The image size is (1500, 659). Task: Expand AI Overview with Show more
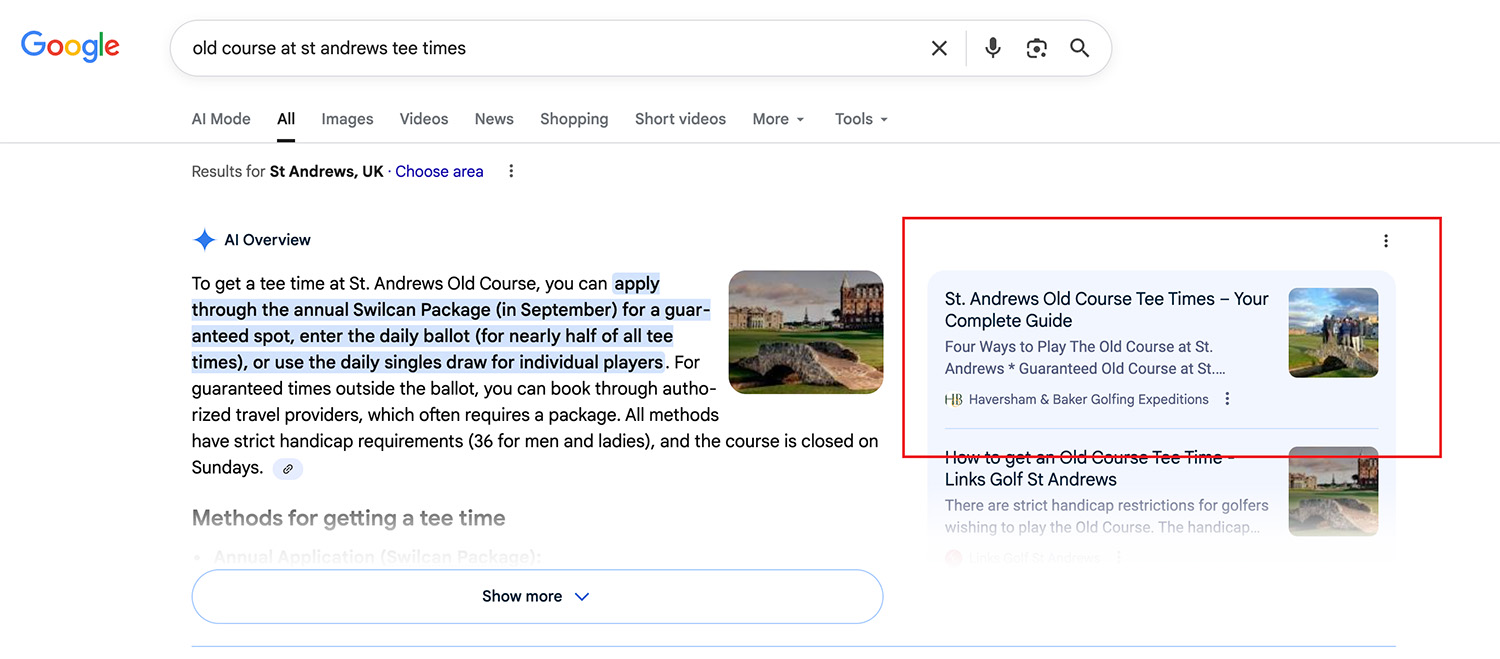click(x=537, y=596)
